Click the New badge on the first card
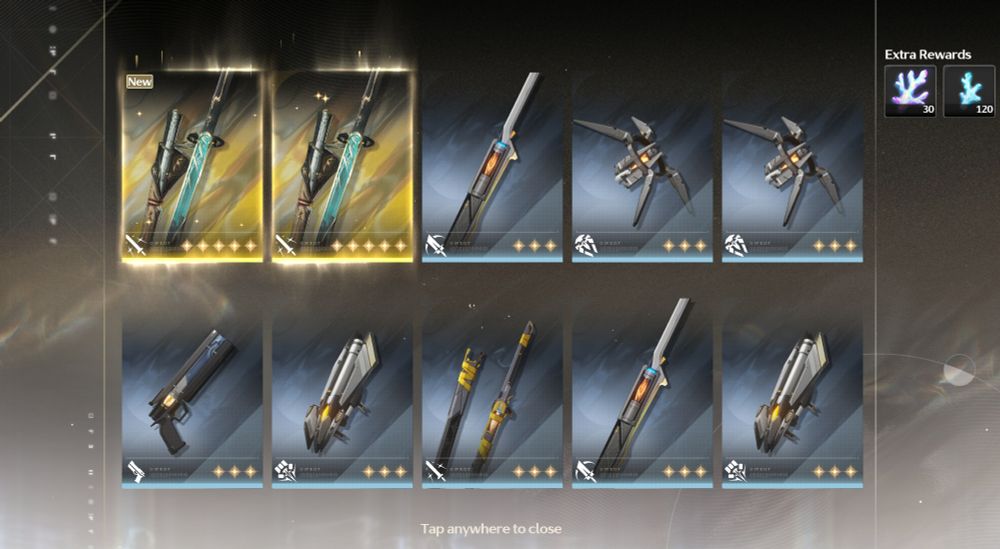 [139, 82]
